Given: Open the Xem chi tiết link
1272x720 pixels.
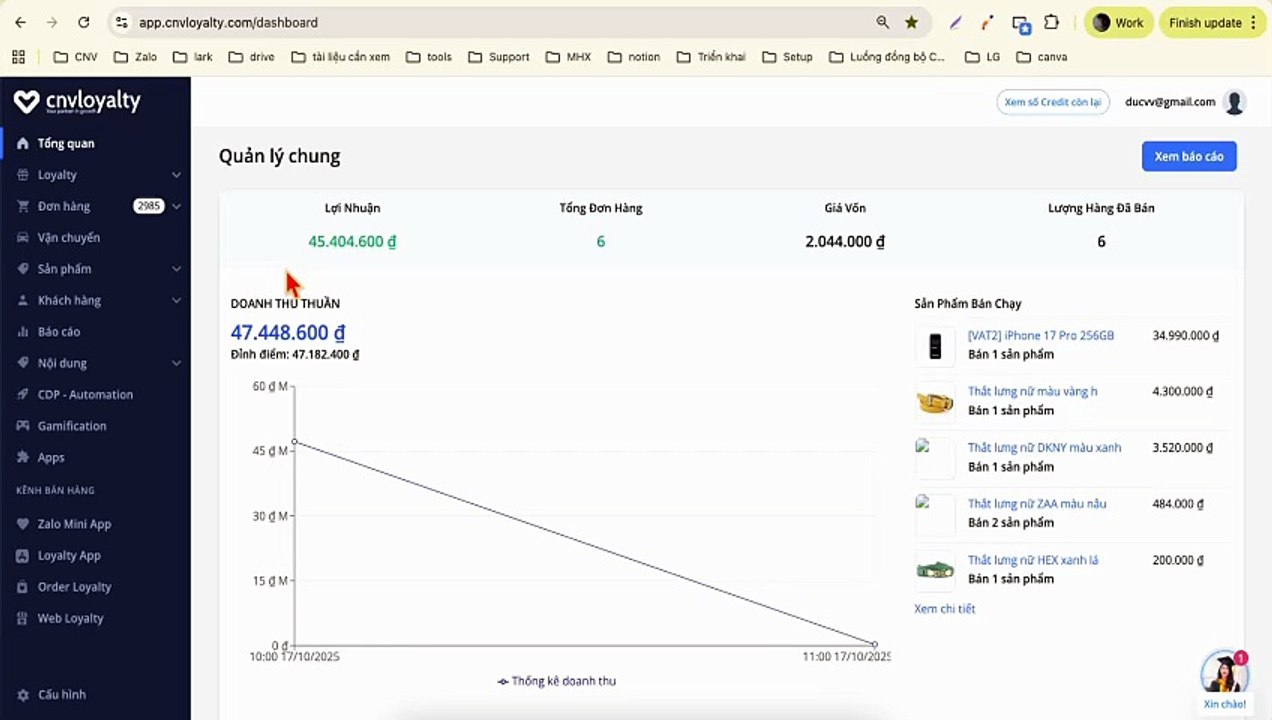Looking at the screenshot, I should (944, 609).
